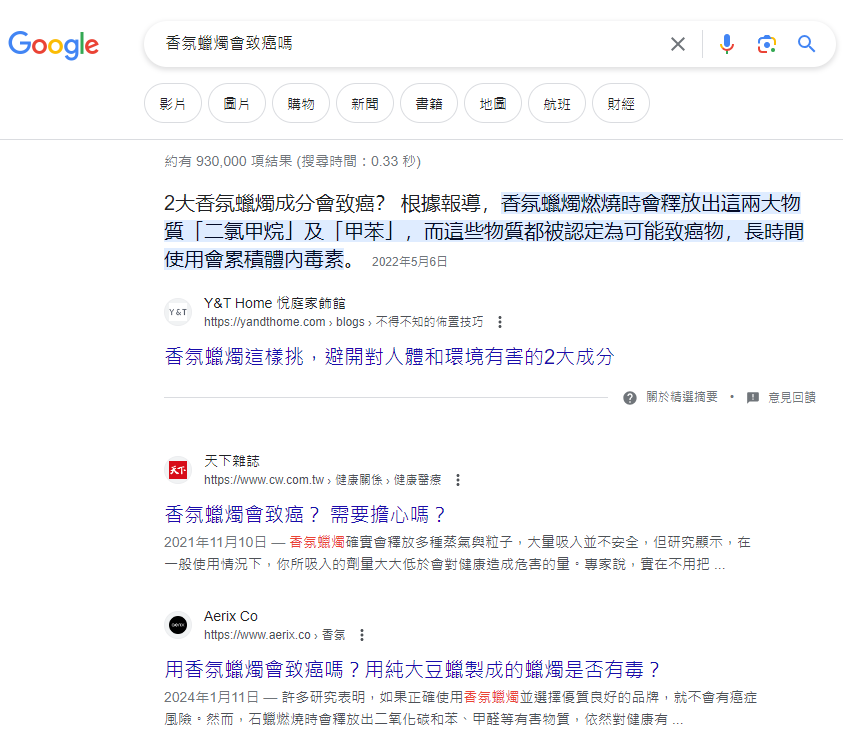Open Google Lens image search icon

click(x=767, y=44)
